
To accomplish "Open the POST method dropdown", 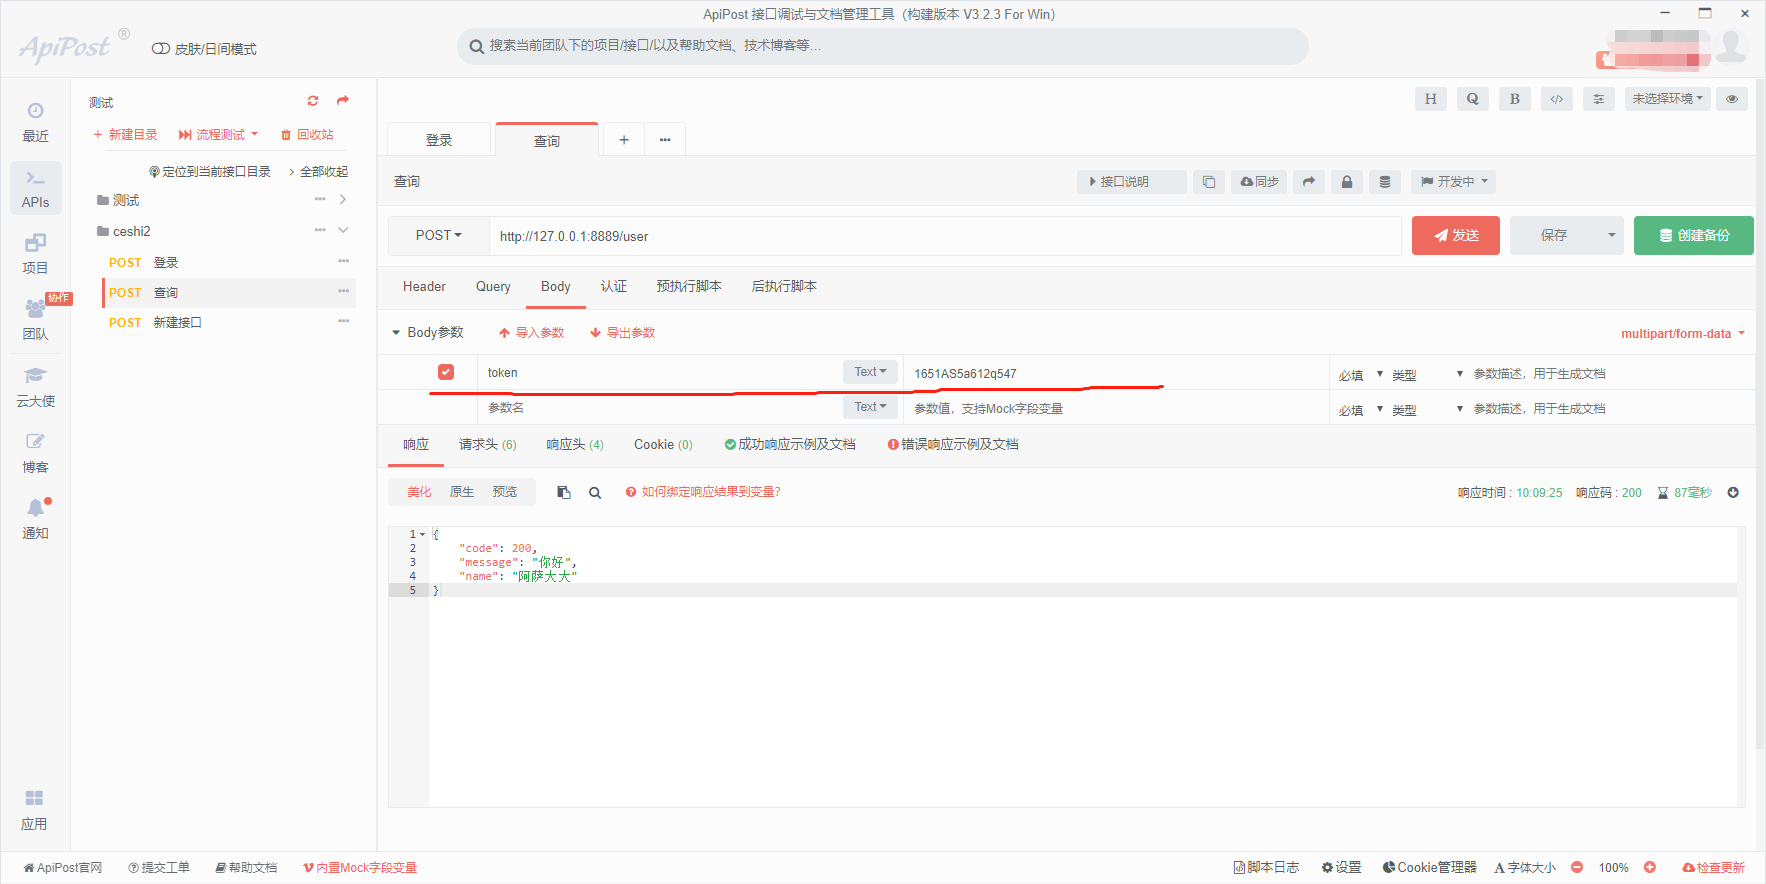I will click(x=439, y=236).
